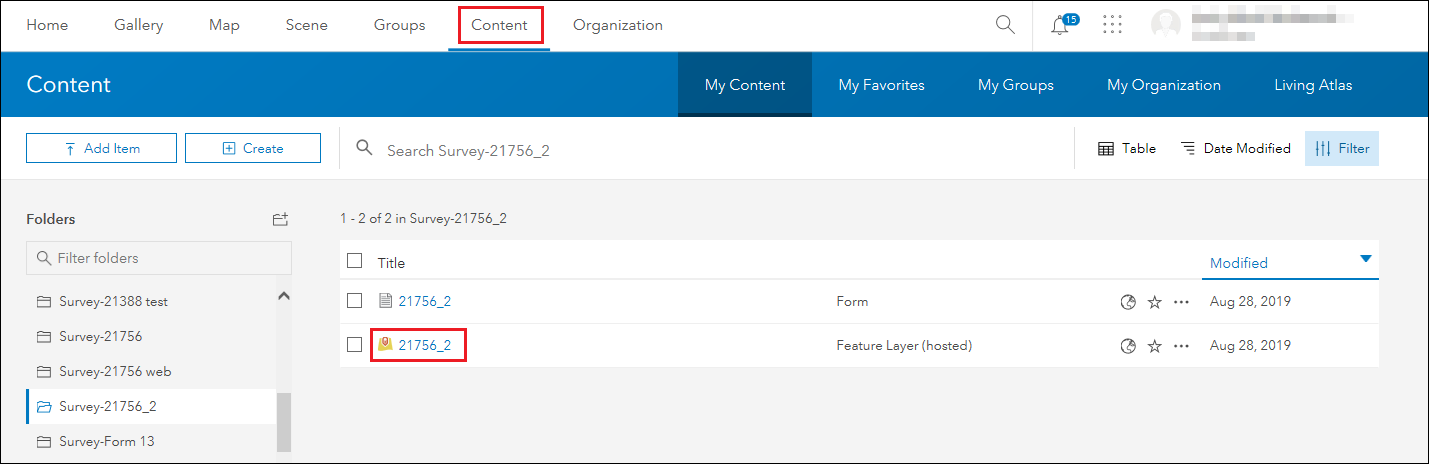Switch the Table view dropdown
The width and height of the screenshot is (1429, 464).
pos(1127,148)
